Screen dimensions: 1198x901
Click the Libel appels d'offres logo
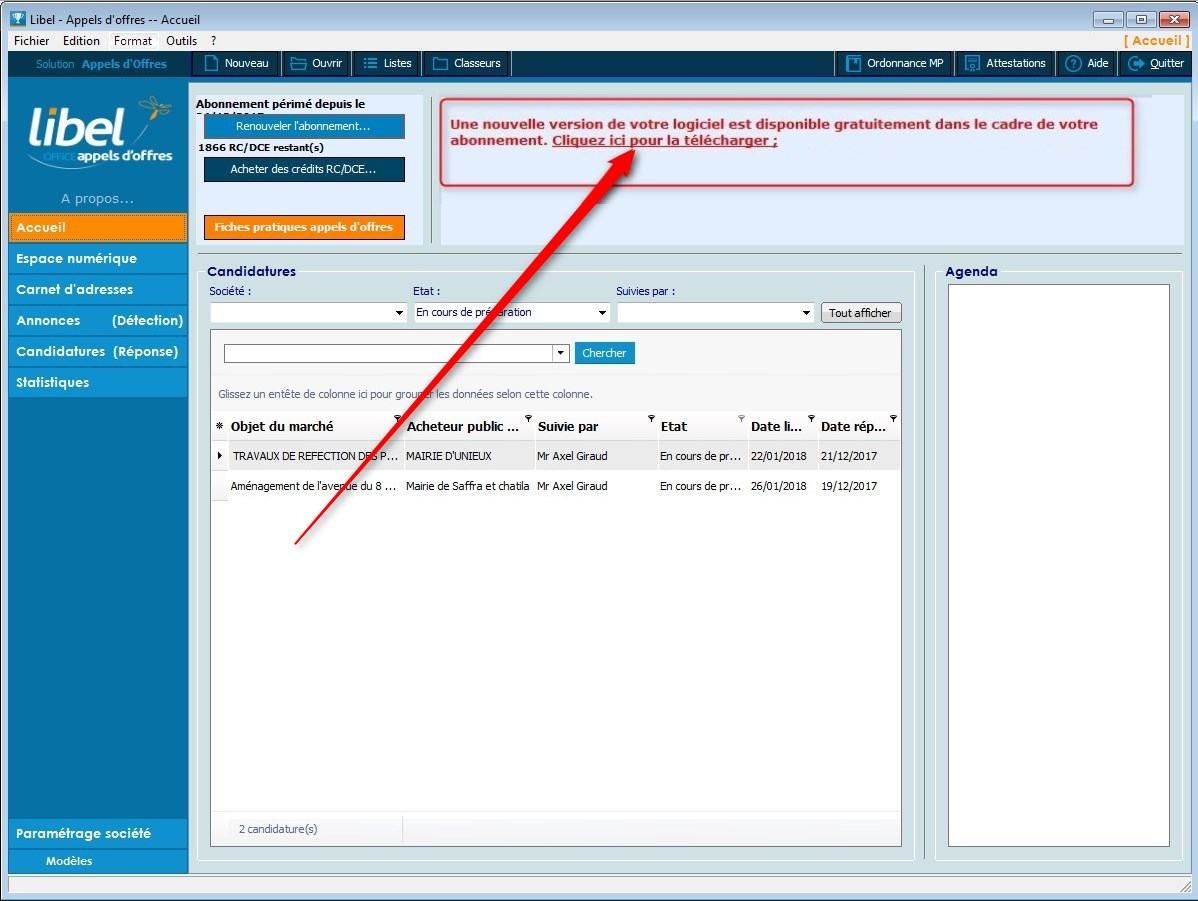99,131
